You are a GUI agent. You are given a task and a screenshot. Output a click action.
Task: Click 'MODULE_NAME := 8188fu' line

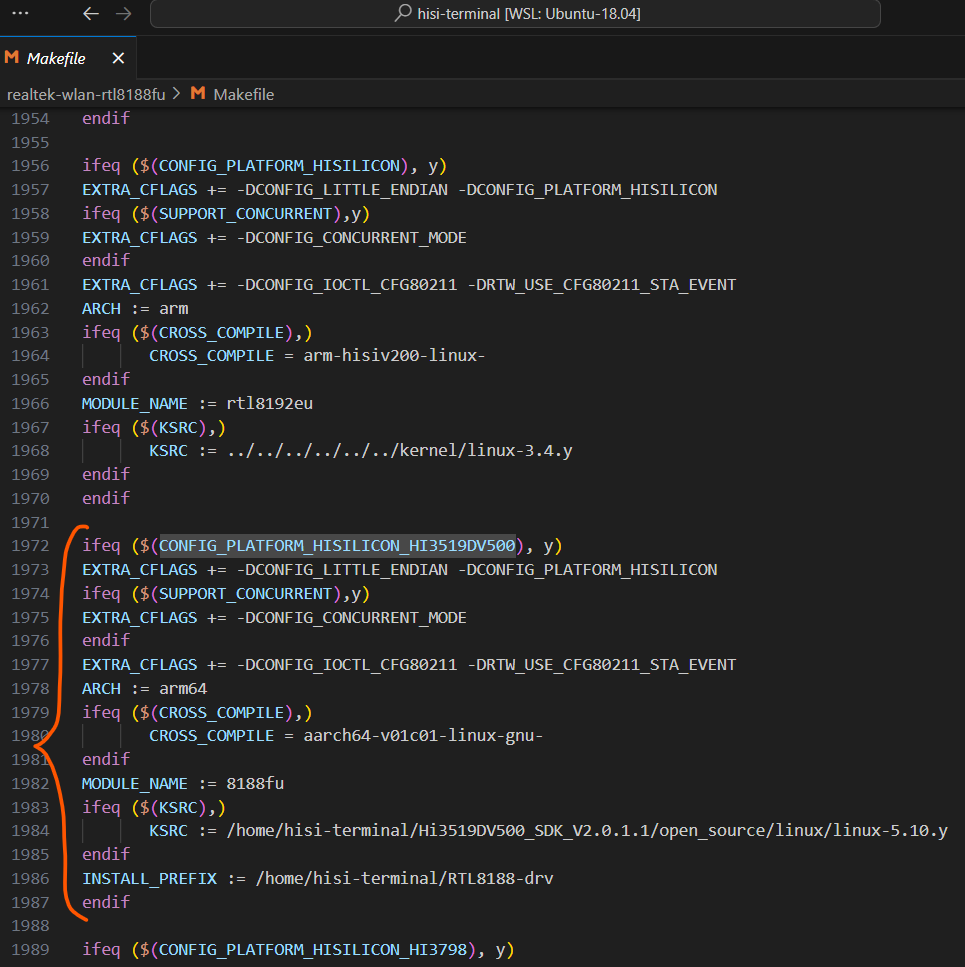click(183, 783)
